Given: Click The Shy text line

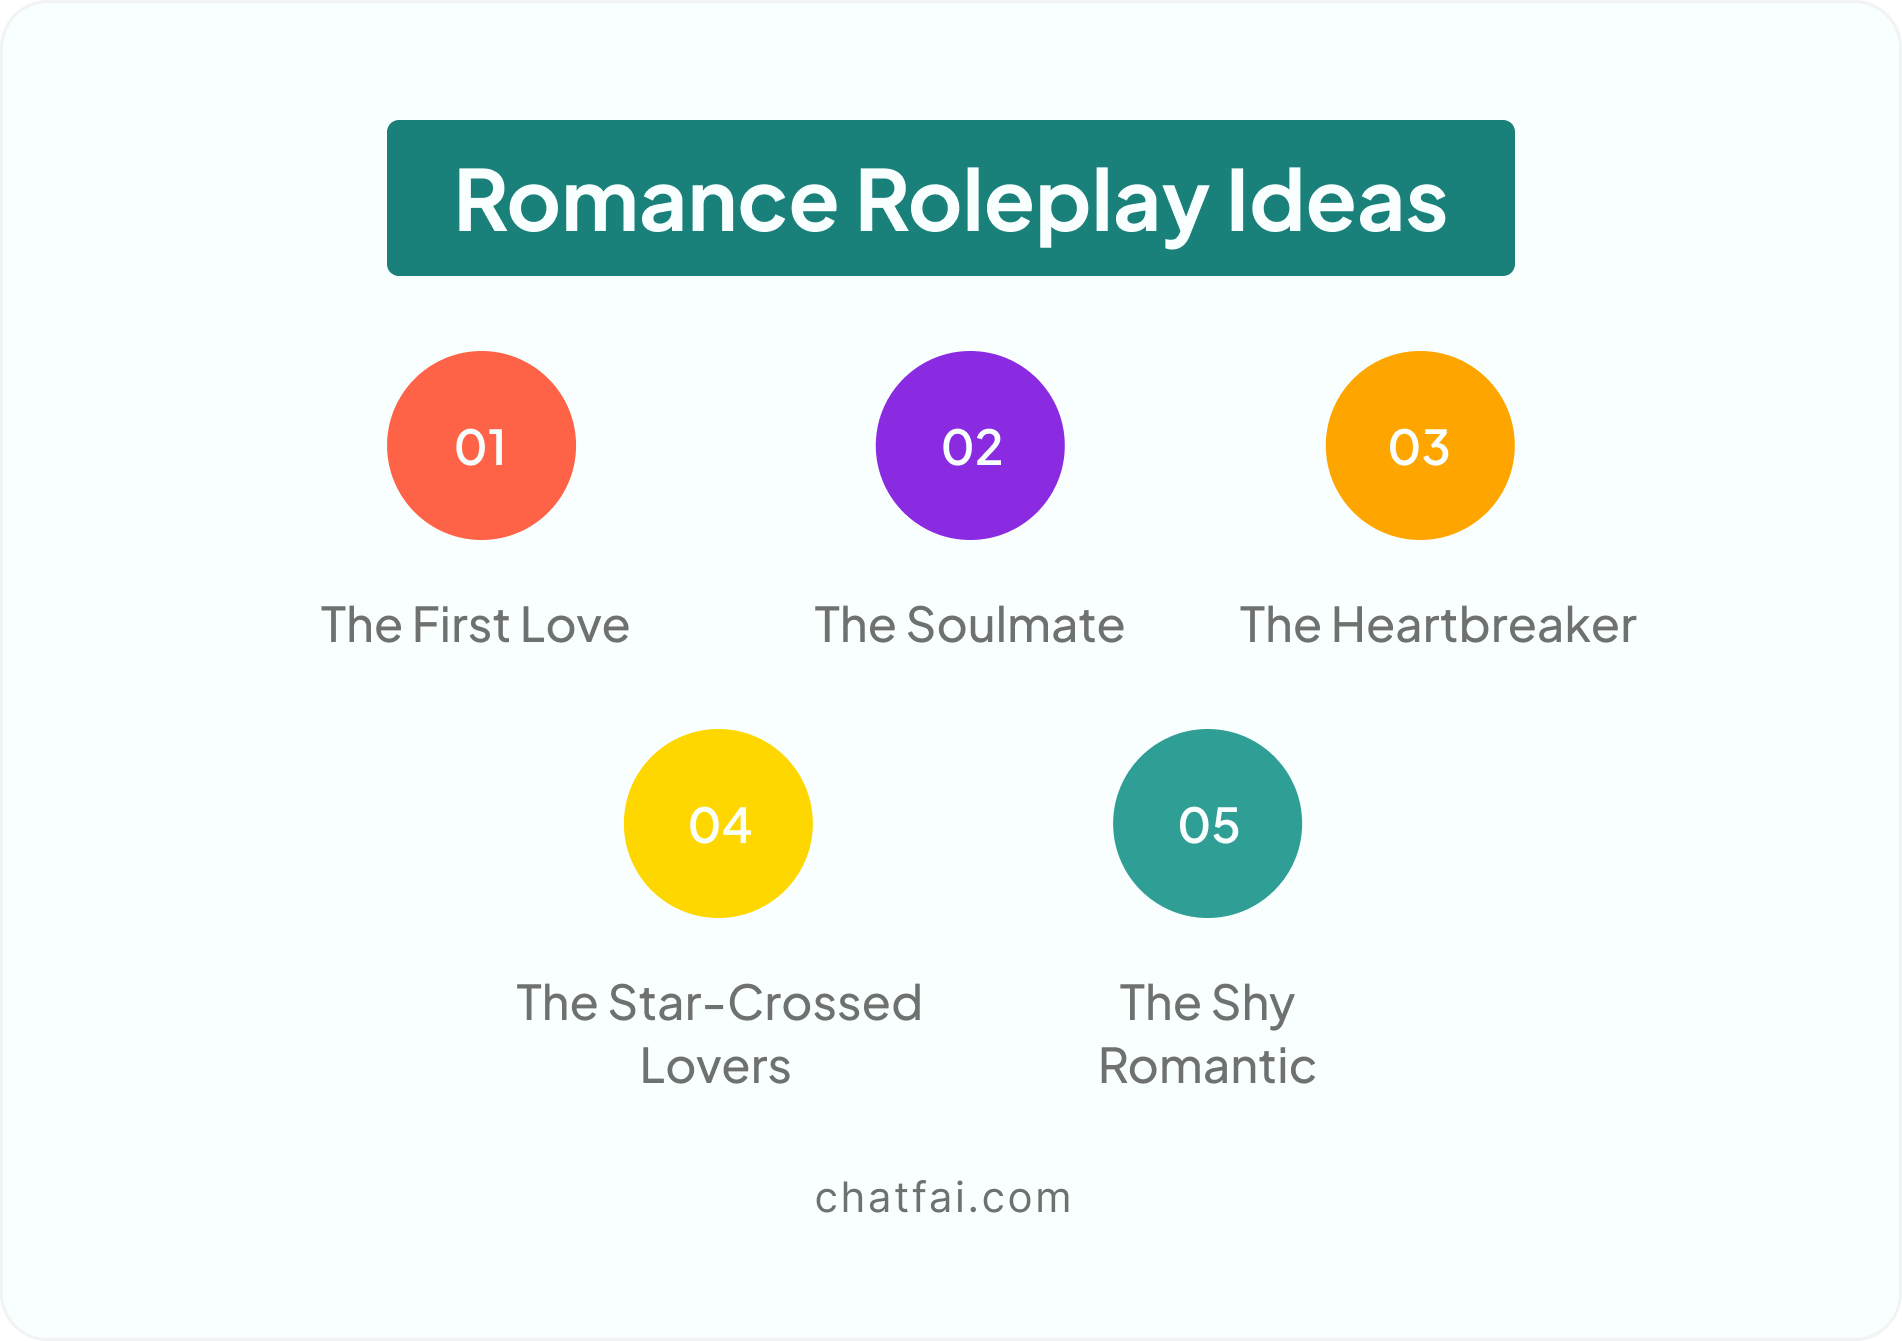Looking at the screenshot, I should coord(1207,1005).
